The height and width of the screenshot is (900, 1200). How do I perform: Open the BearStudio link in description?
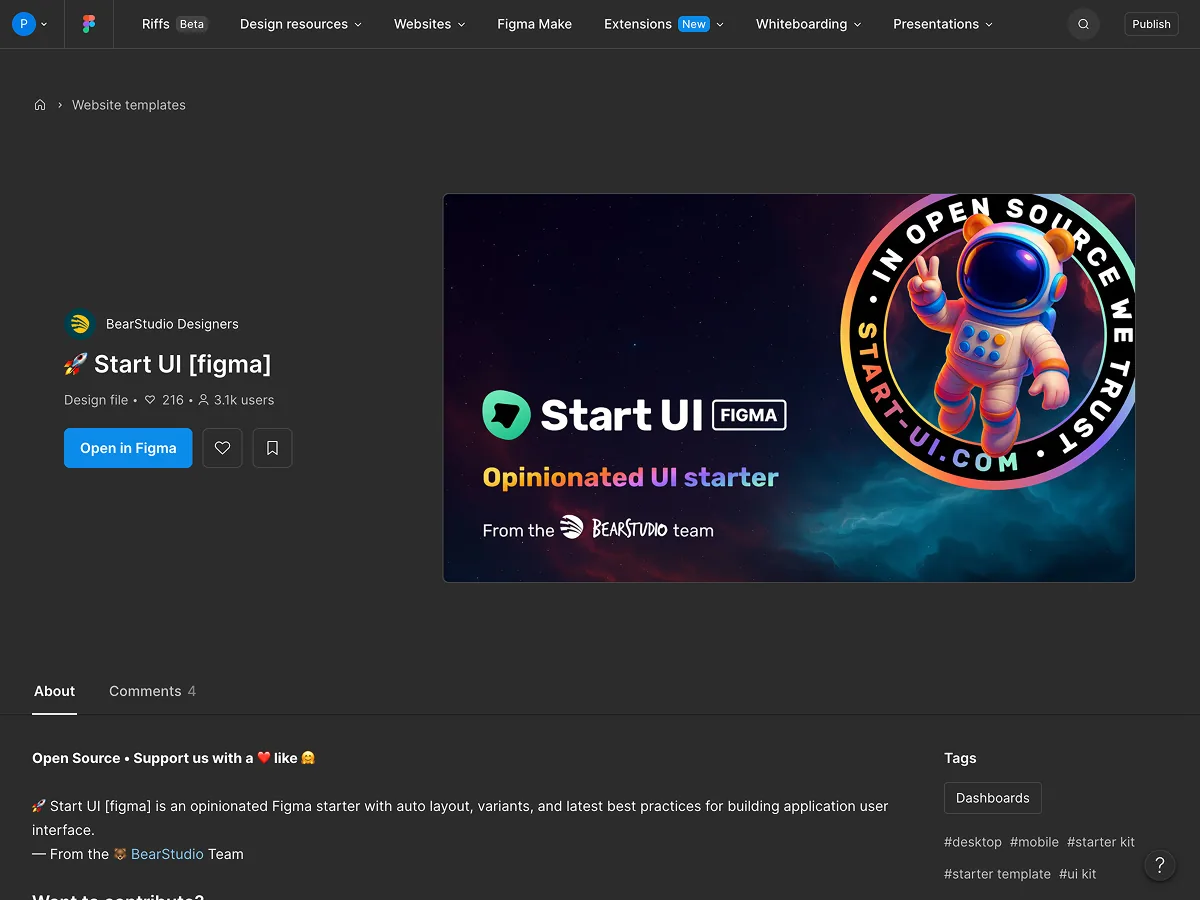pos(167,854)
